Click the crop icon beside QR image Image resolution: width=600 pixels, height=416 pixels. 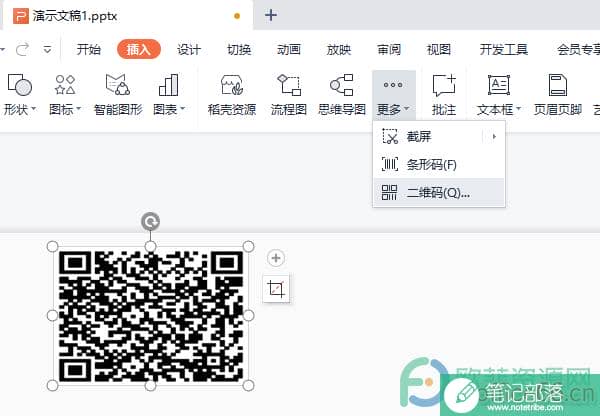tap(276, 289)
